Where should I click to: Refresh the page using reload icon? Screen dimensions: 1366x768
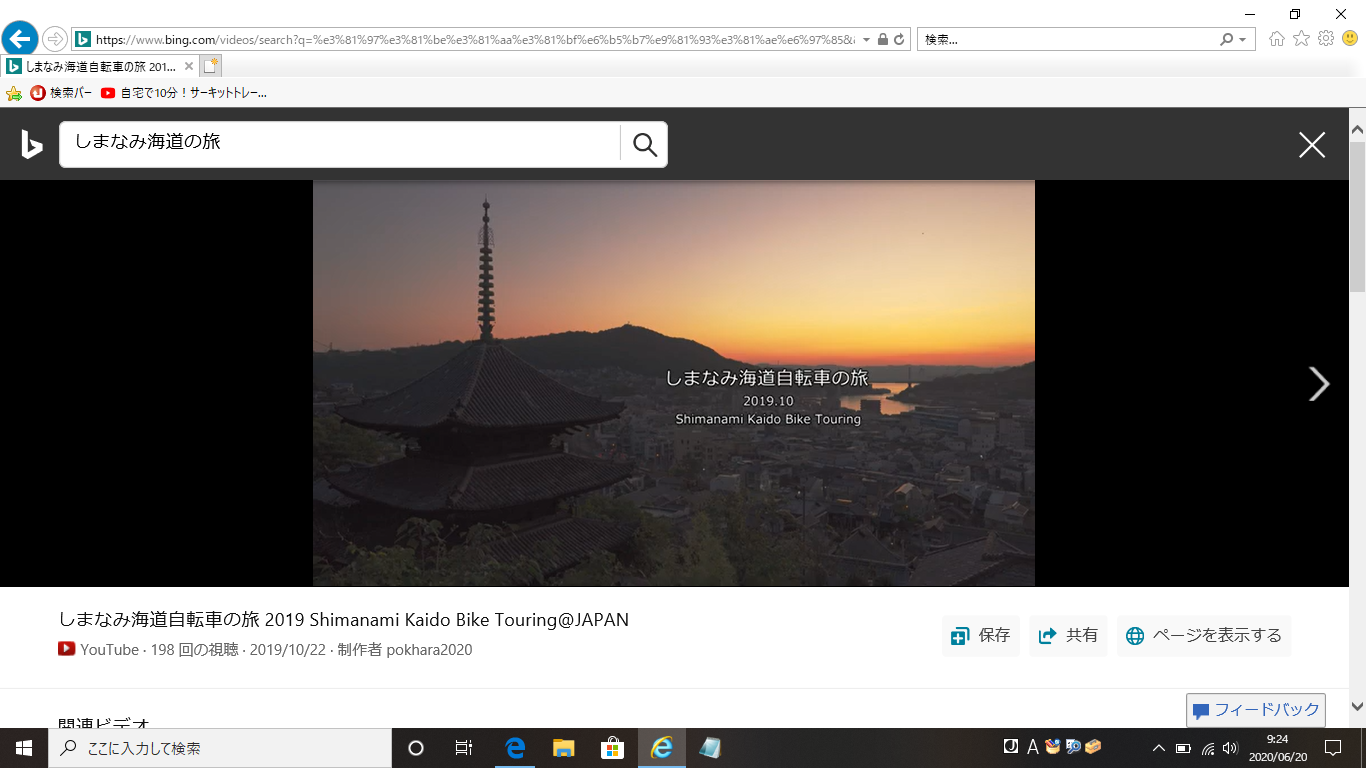[x=899, y=40]
